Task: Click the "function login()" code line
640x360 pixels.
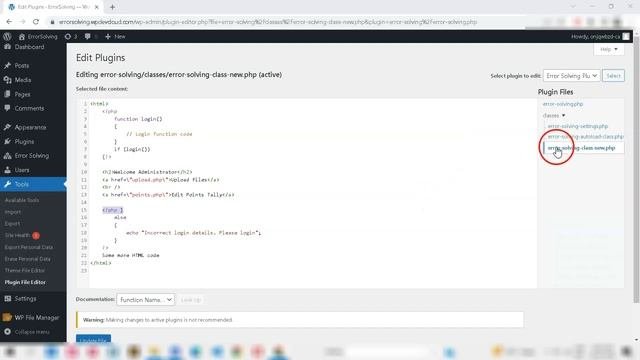Action: pos(138,119)
